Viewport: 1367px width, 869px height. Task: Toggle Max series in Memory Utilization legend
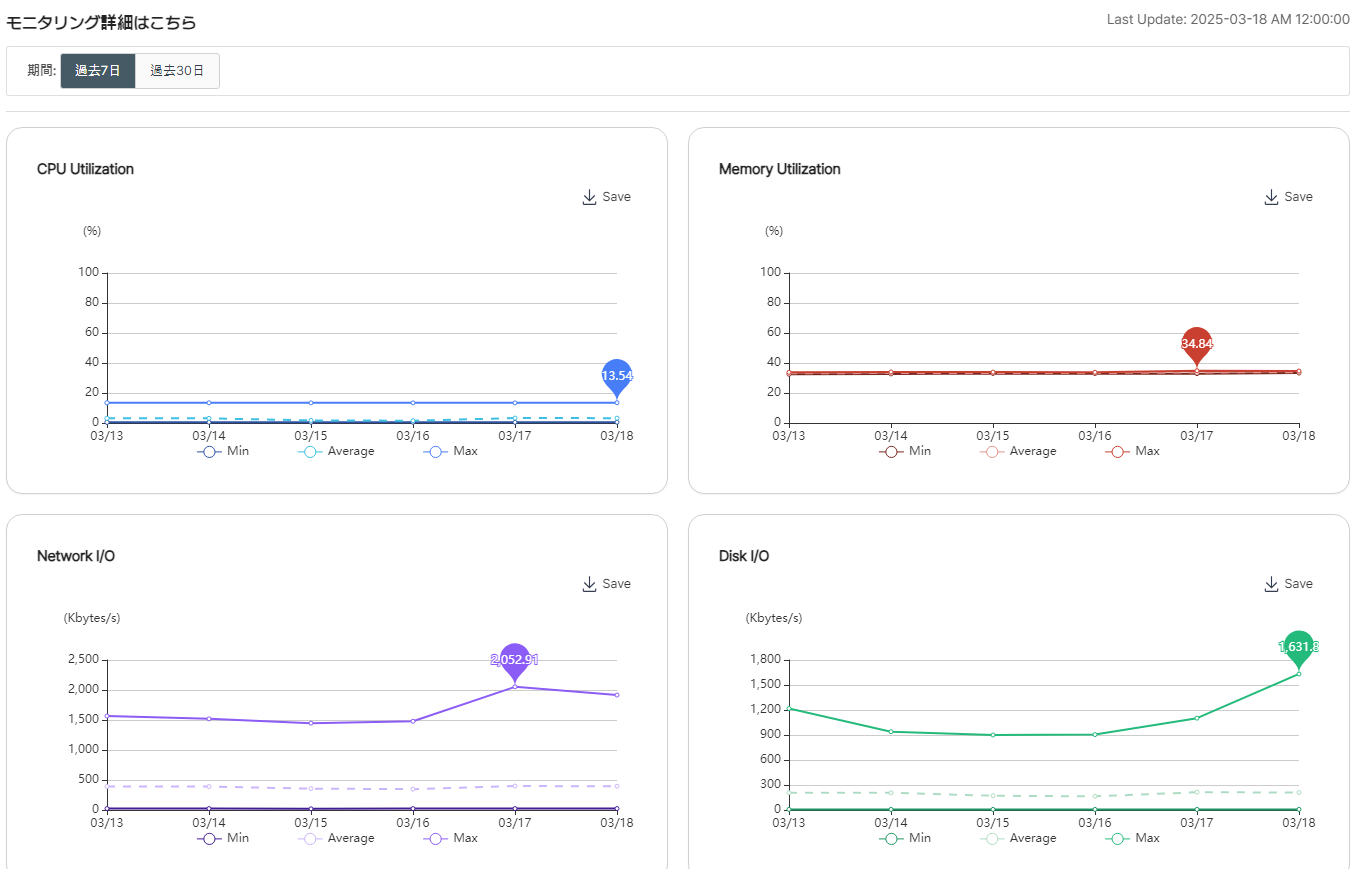[x=1132, y=451]
